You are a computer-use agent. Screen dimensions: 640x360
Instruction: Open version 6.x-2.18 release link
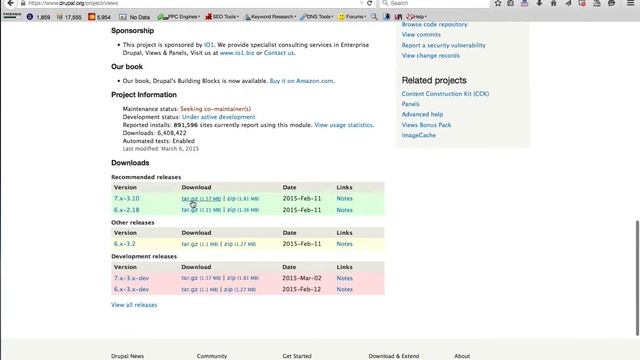pyautogui.click(x=127, y=210)
